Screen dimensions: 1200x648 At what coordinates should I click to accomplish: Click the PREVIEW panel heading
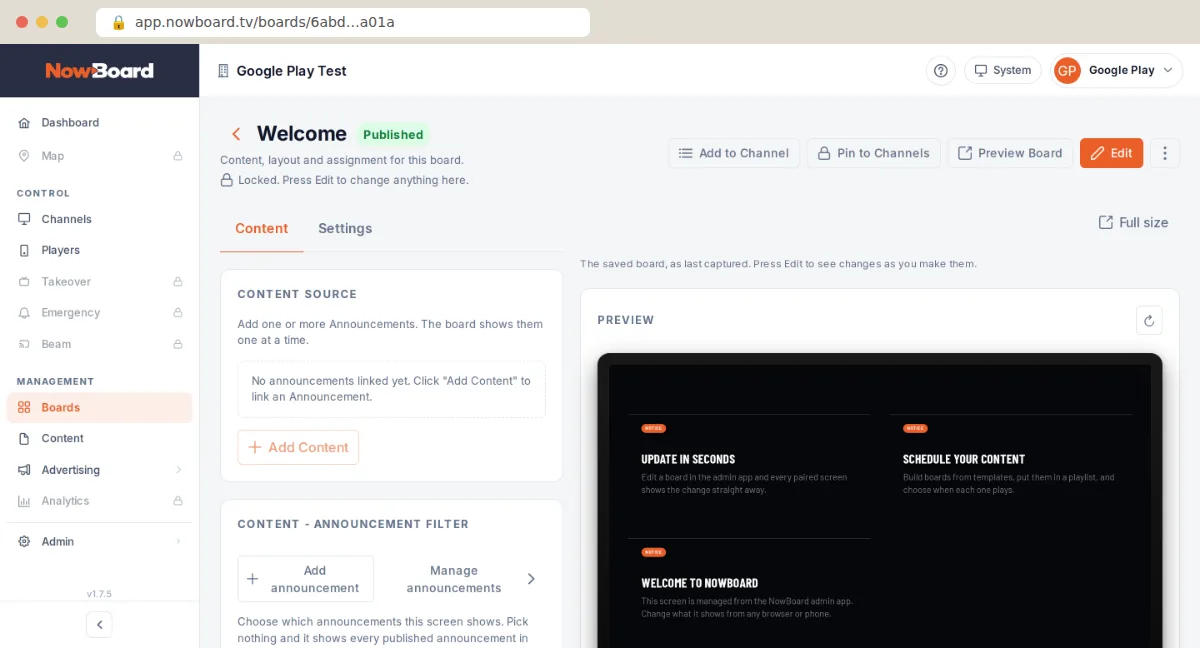pos(626,320)
